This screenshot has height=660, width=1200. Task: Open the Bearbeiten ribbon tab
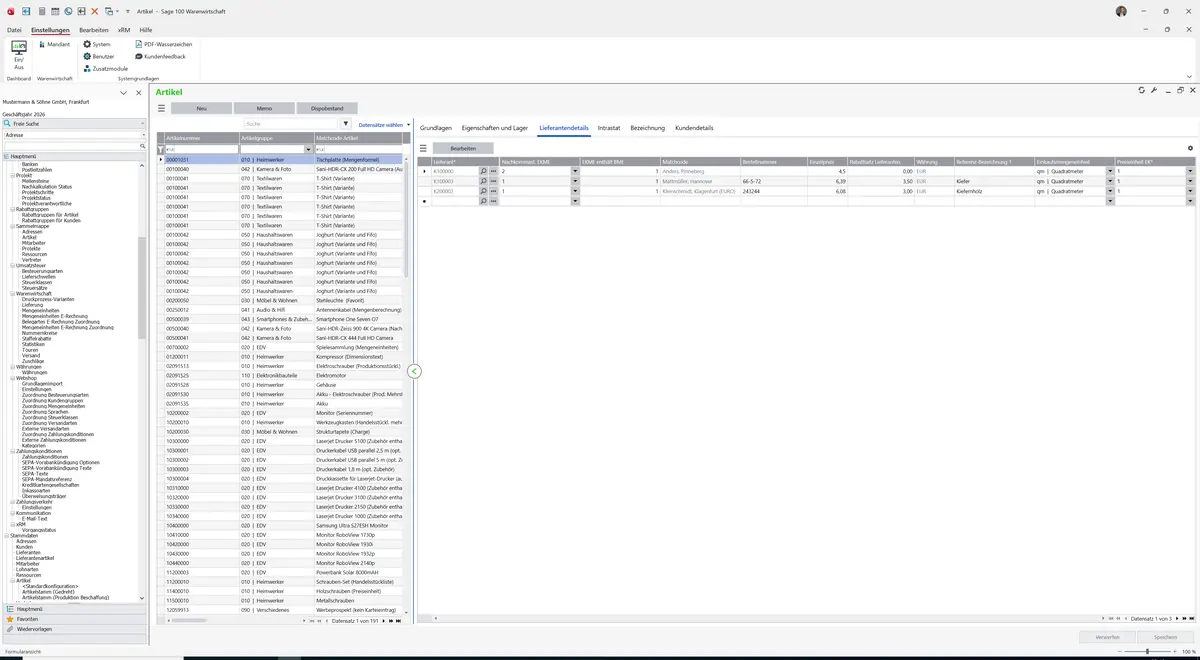(94, 30)
